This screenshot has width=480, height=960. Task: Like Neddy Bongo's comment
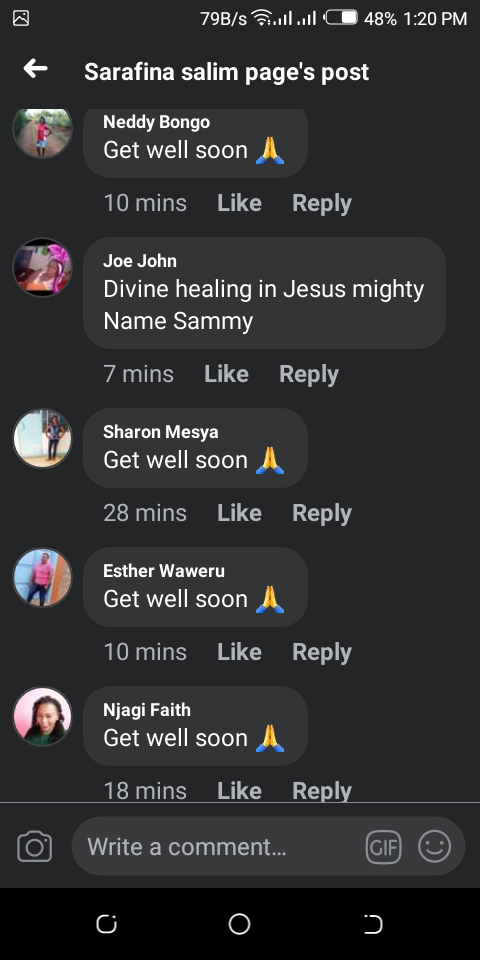click(239, 203)
